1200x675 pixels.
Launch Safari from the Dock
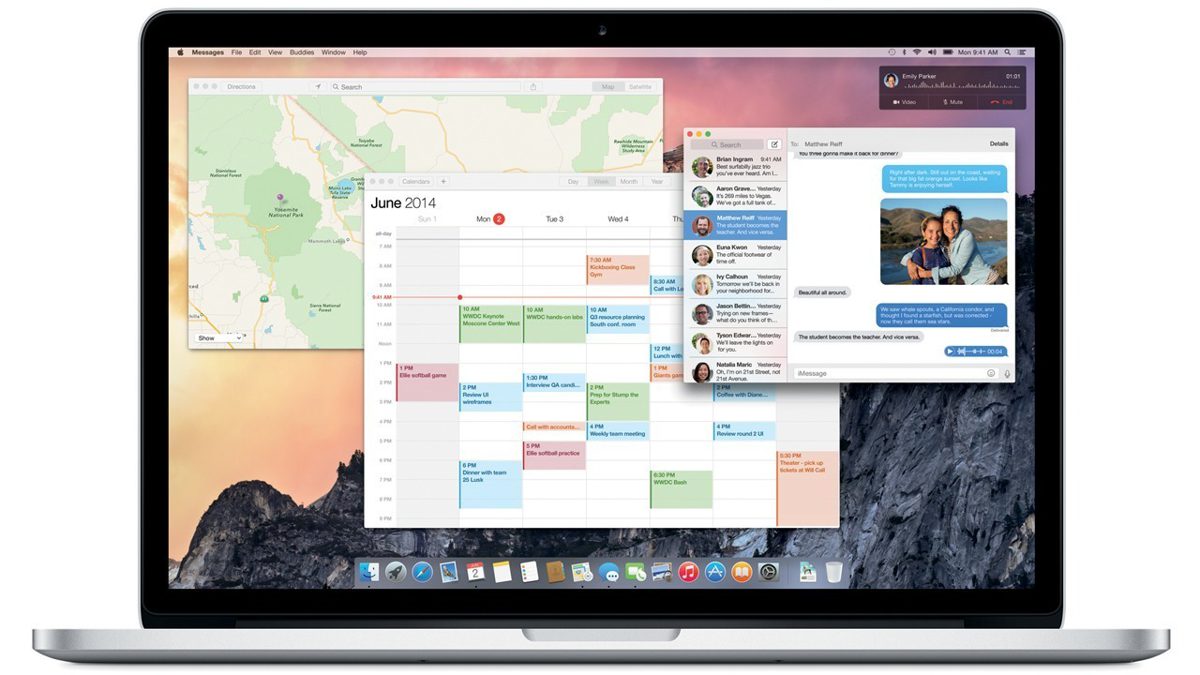422,572
